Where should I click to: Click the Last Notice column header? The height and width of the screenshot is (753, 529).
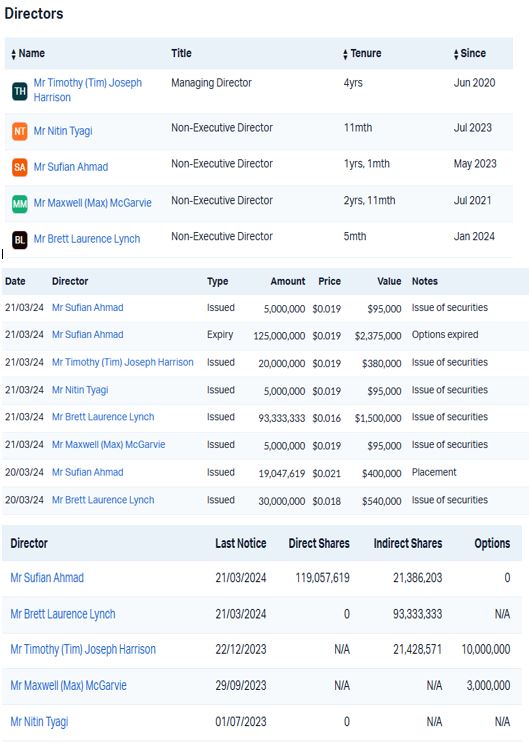tap(240, 544)
